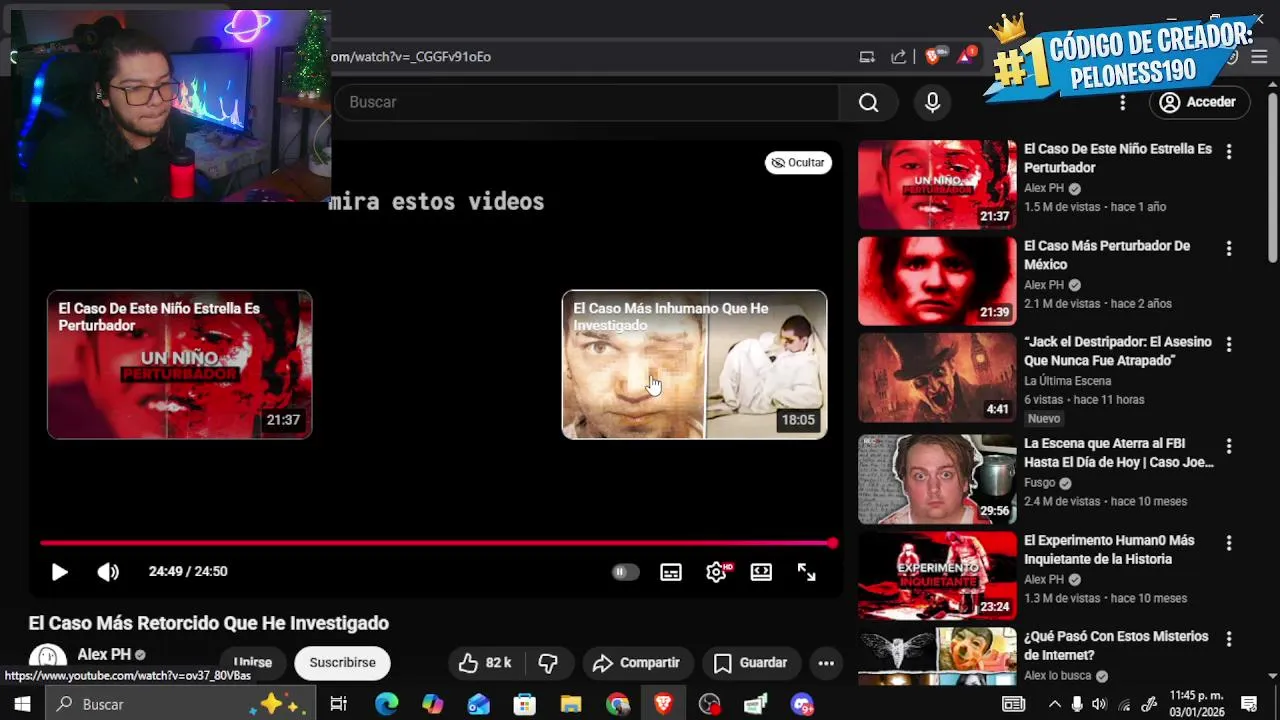Hide end-screen cards with the Ocultar button
Image resolution: width=1280 pixels, height=720 pixels.
tap(798, 163)
